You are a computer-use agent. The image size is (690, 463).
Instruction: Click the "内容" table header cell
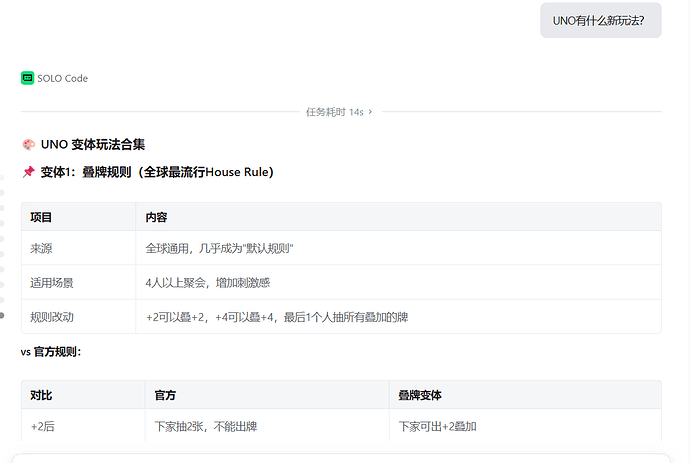coord(398,217)
